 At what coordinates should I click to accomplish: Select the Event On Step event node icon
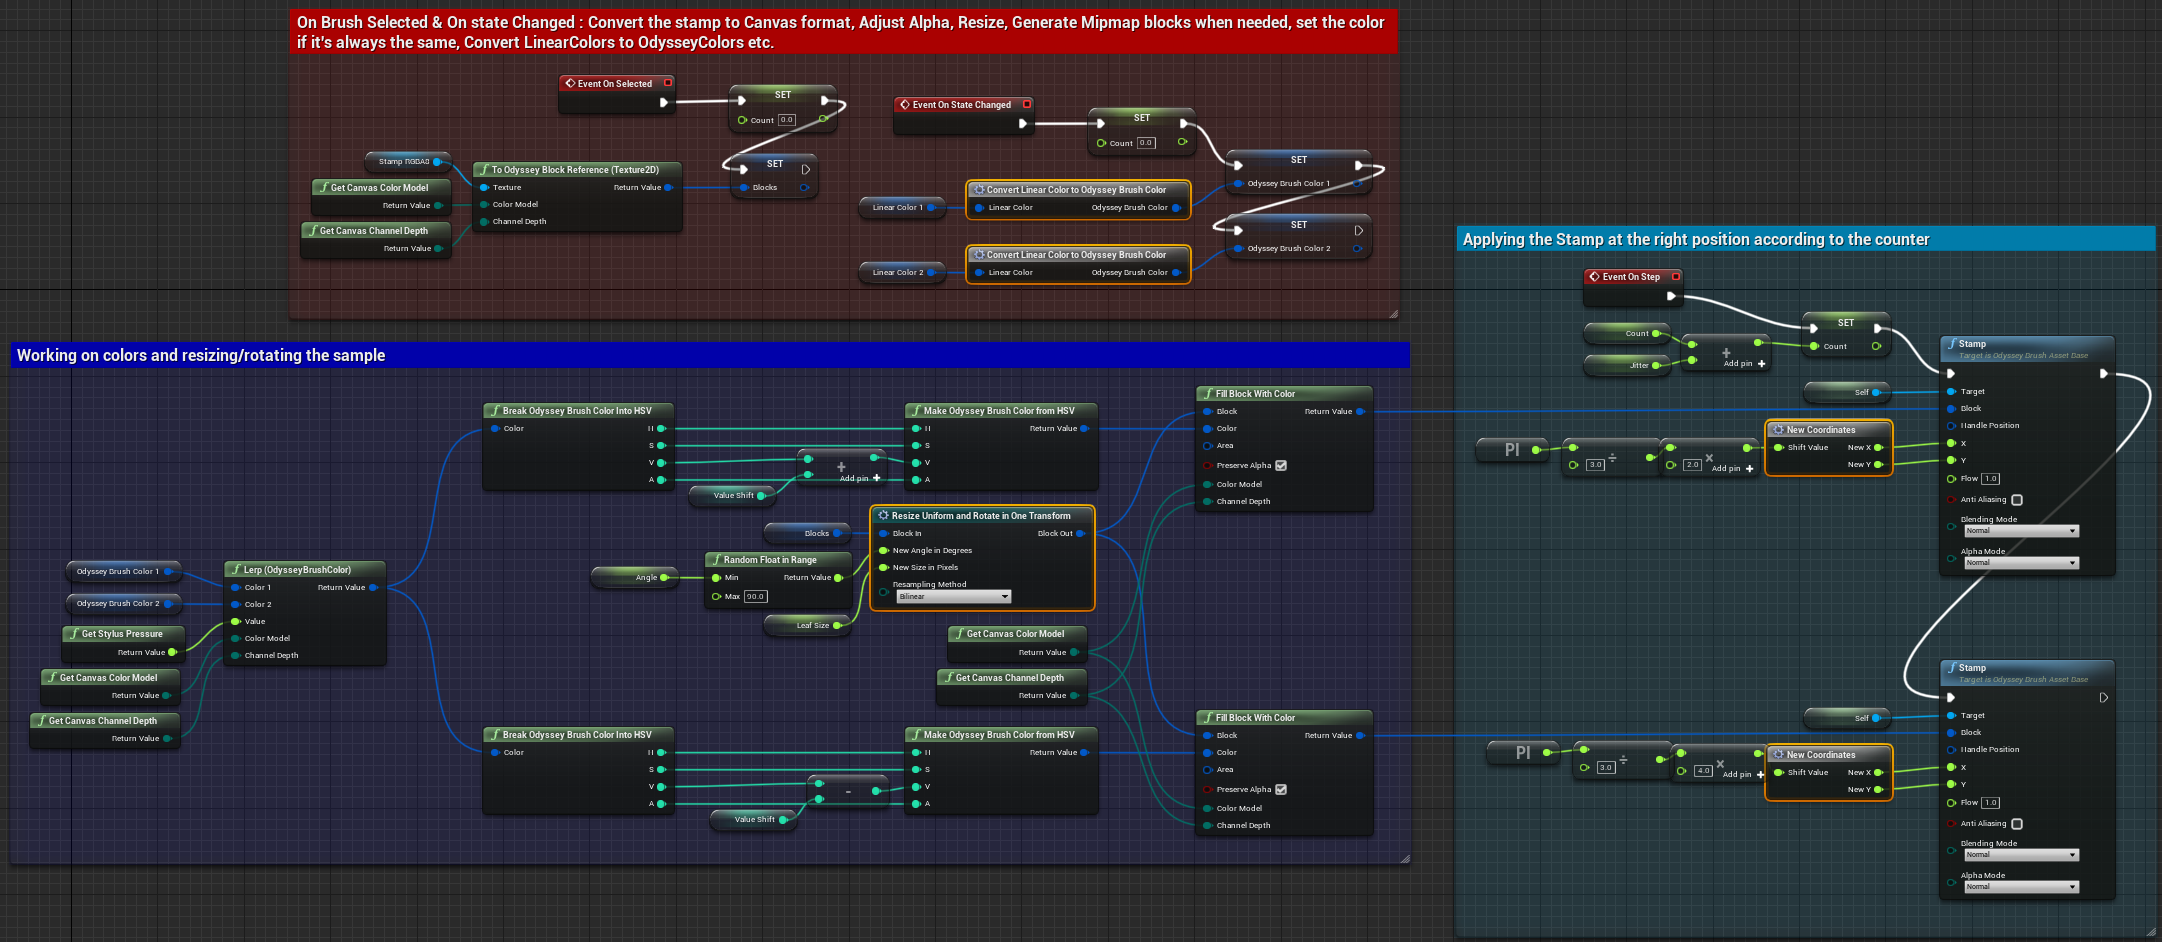[1594, 276]
